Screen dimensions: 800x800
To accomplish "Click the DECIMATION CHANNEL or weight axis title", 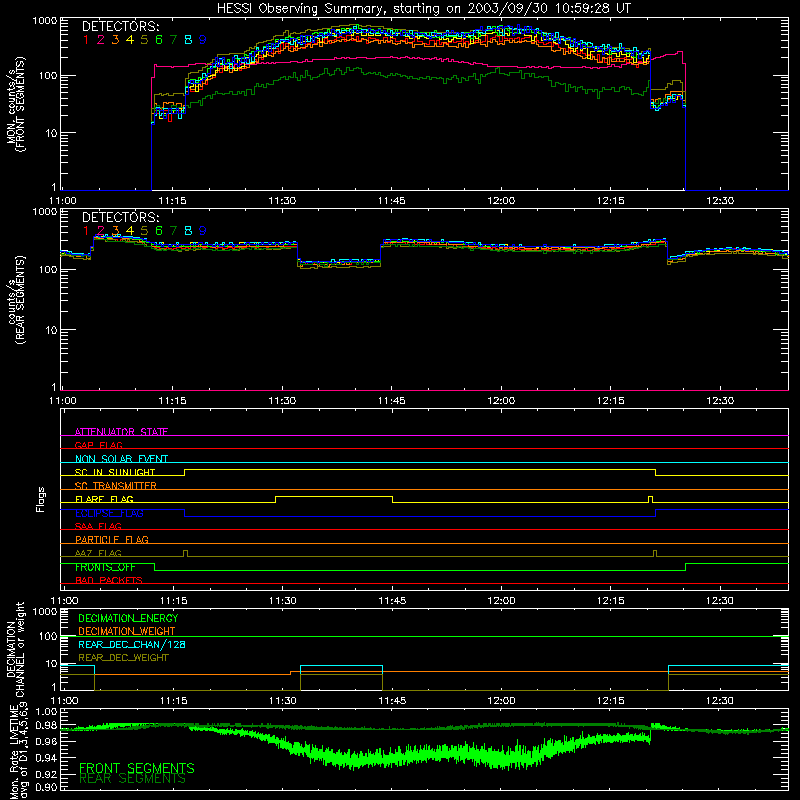I will (x=15, y=649).
